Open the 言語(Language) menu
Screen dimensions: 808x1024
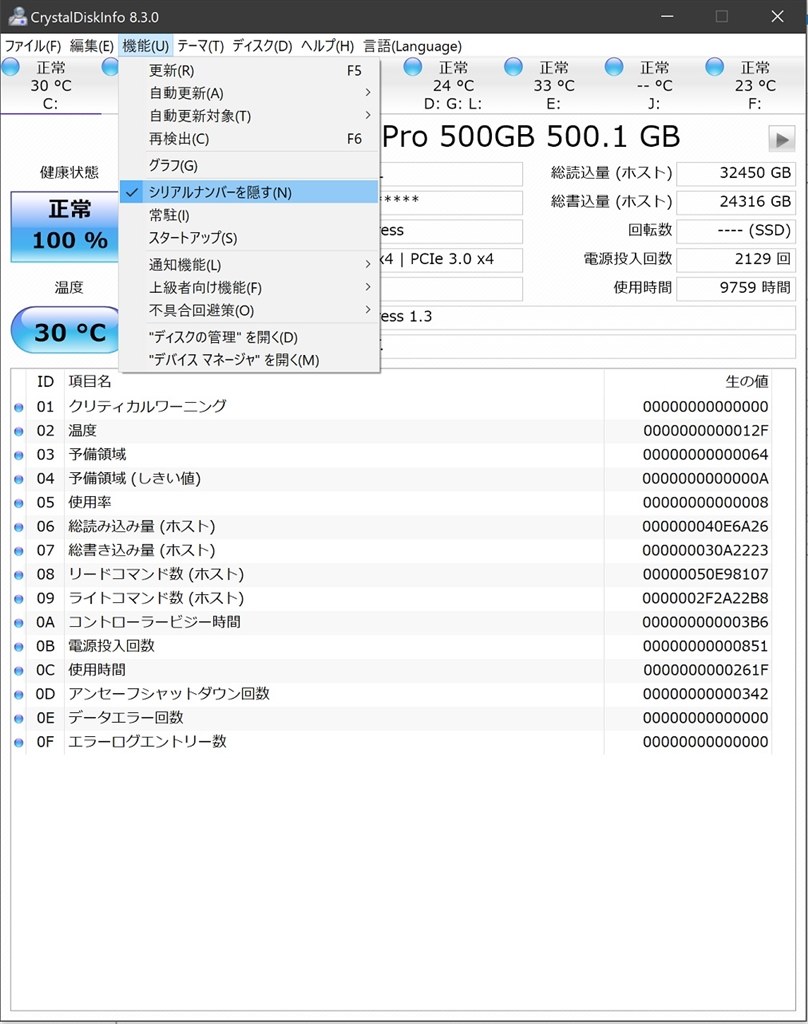coord(412,46)
